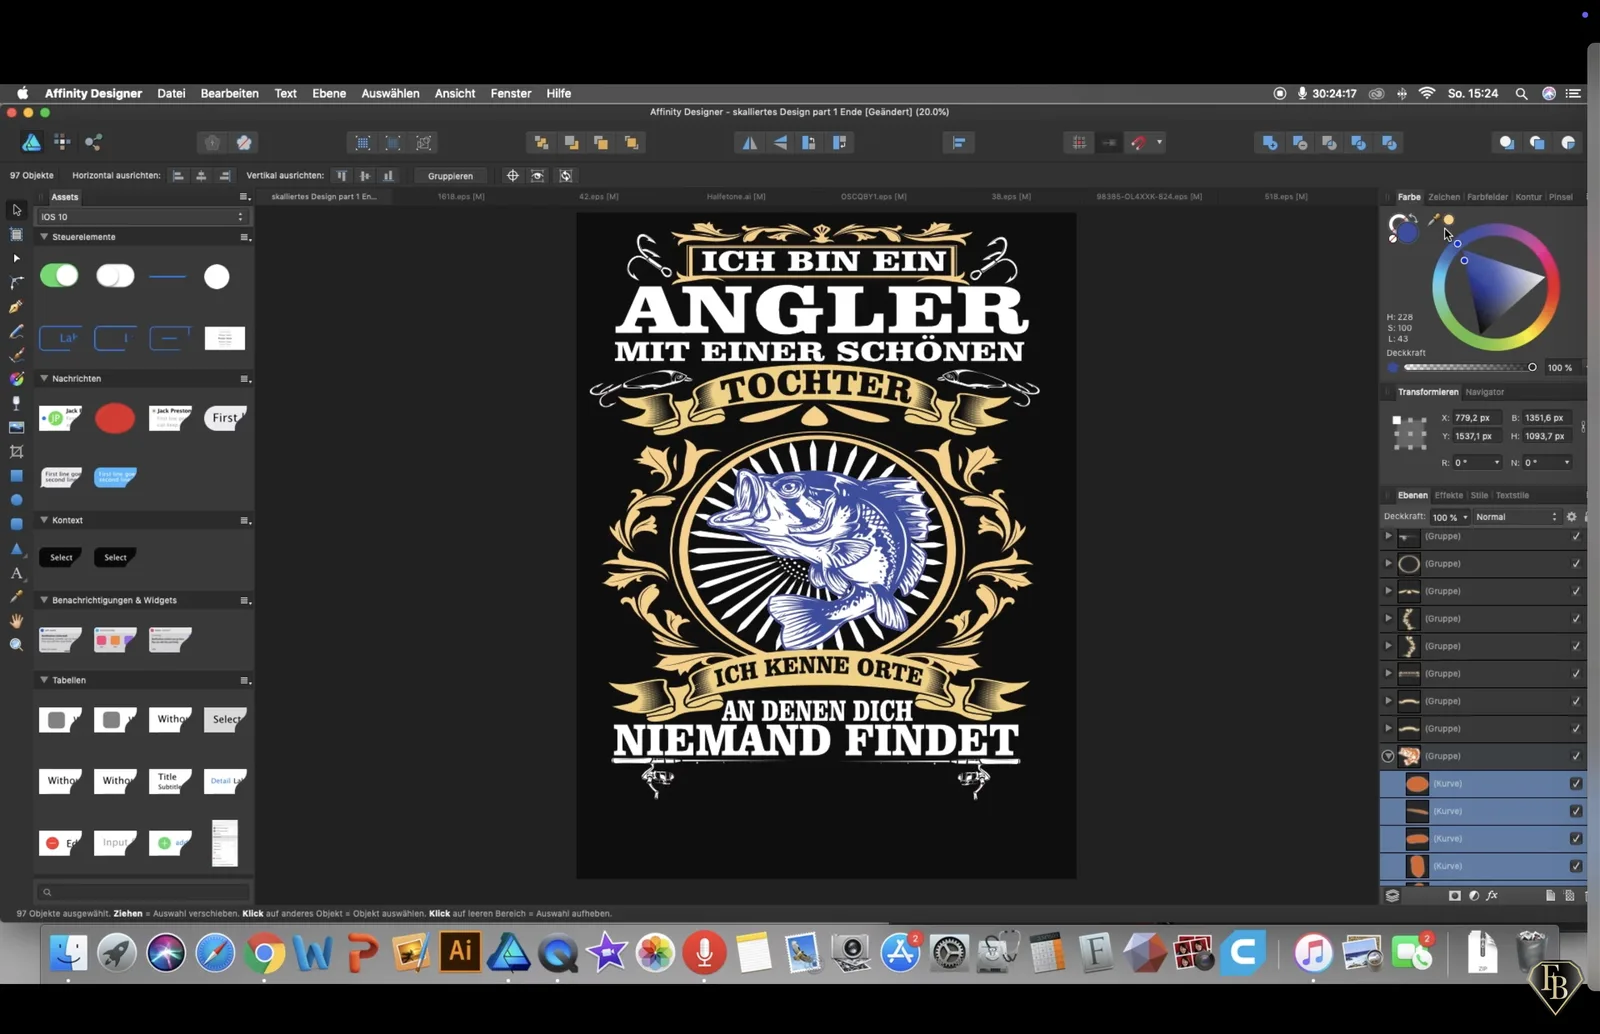Open the Ebene menu
Screen dimensions: 1600x1034
click(x=329, y=93)
